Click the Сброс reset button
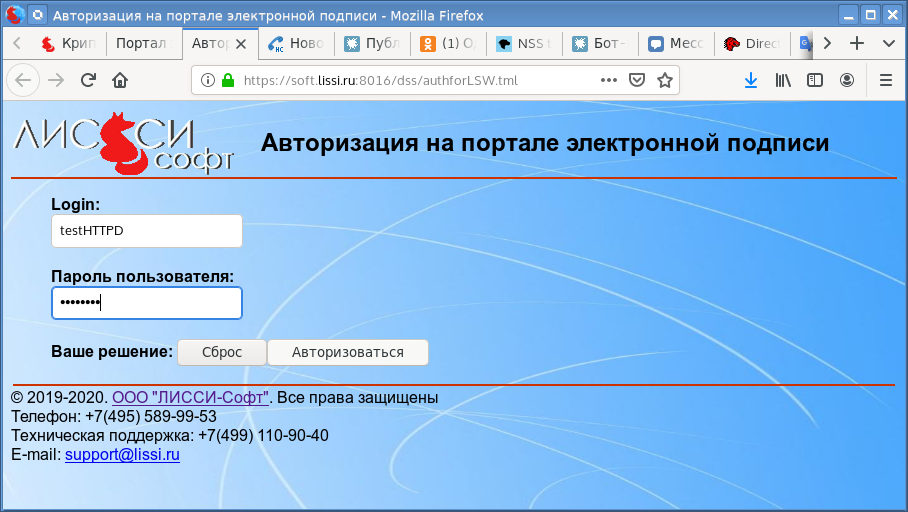This screenshot has height=512, width=908. pos(222,352)
